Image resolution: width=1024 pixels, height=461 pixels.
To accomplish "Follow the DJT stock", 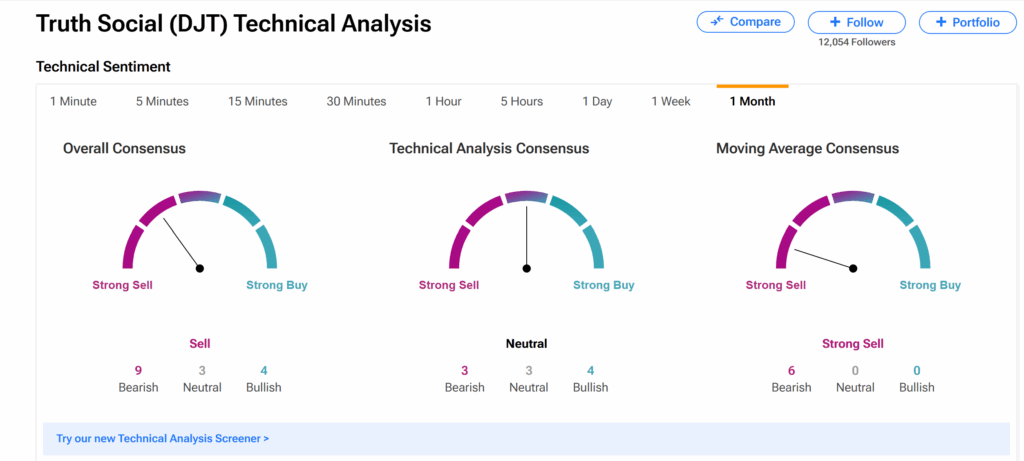I will tap(857, 22).
